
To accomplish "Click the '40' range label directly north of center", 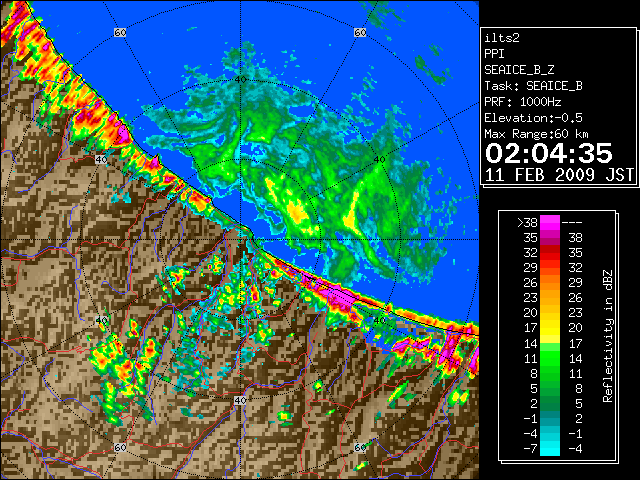I will click(x=240, y=79).
